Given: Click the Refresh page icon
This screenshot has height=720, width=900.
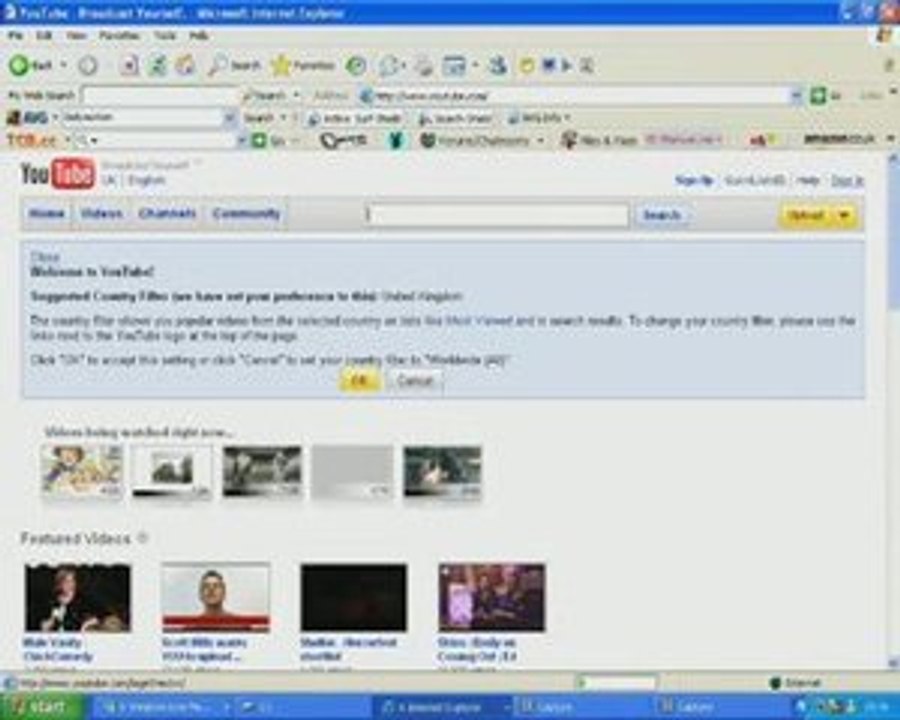Looking at the screenshot, I should 157,65.
